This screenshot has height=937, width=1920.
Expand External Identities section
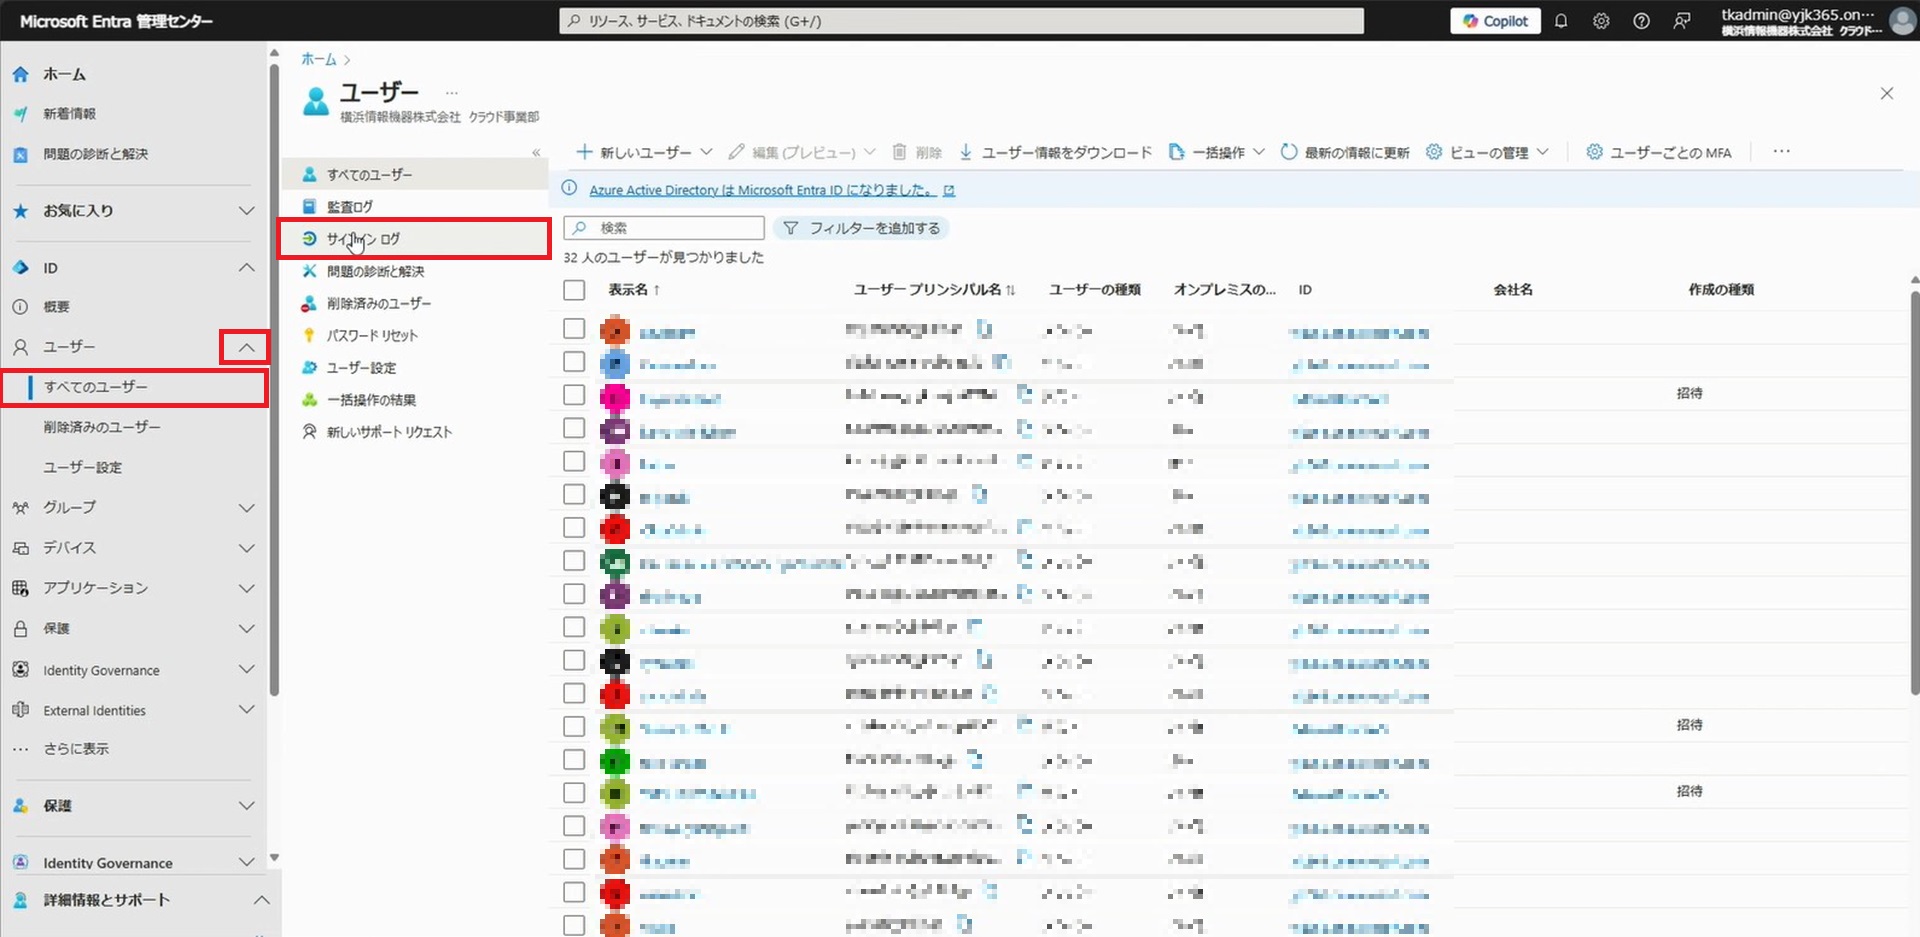click(x=246, y=710)
